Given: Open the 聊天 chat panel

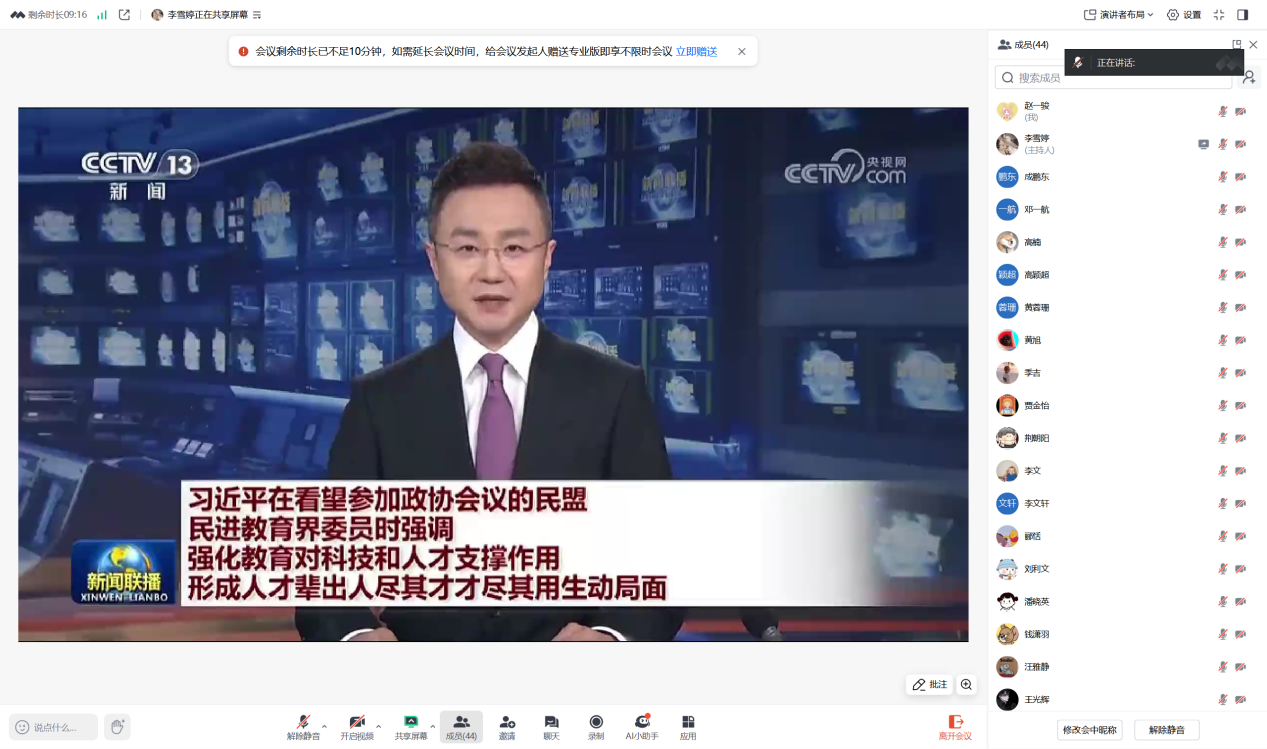Looking at the screenshot, I should [x=551, y=726].
